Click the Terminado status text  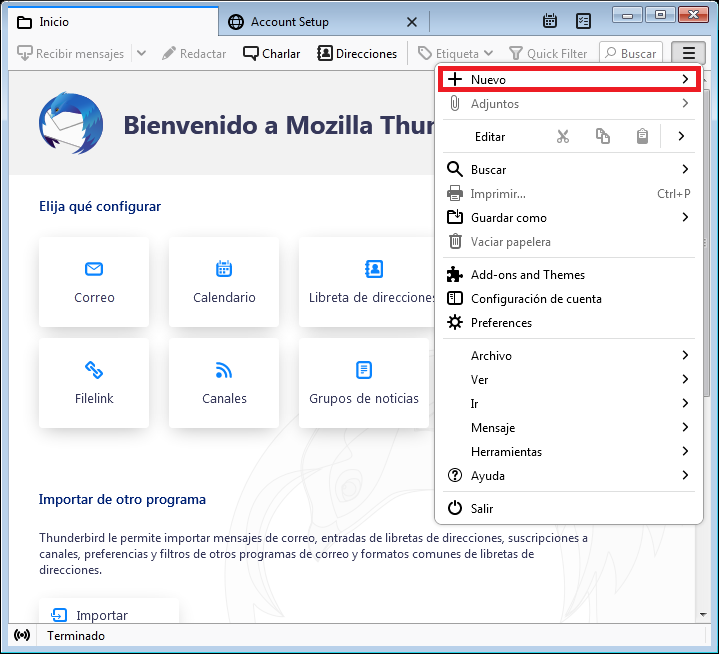pyautogui.click(x=76, y=636)
